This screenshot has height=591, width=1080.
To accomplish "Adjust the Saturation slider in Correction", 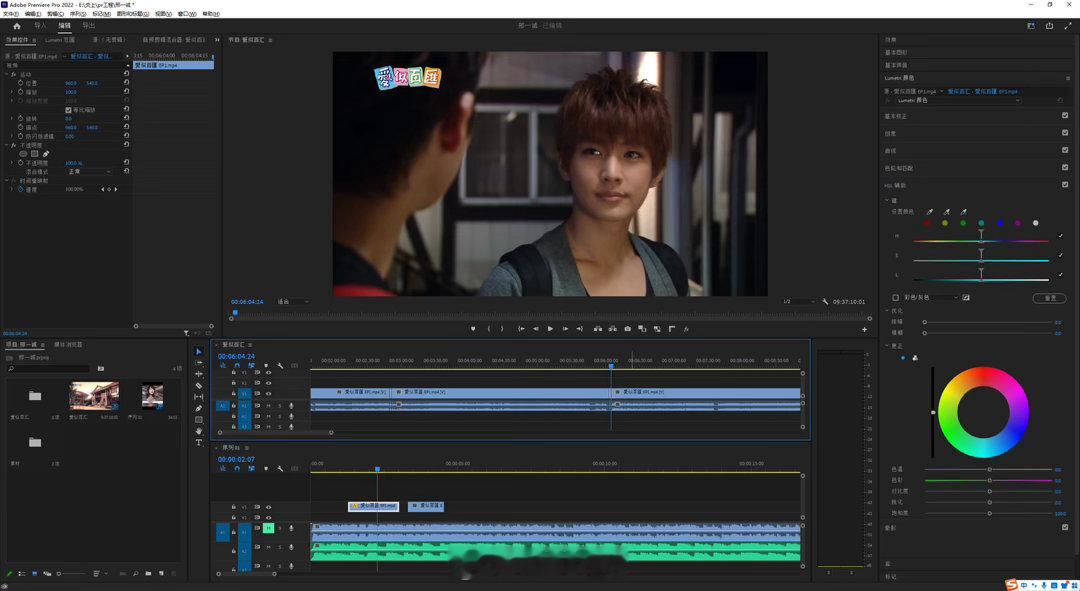I will pyautogui.click(x=989, y=513).
